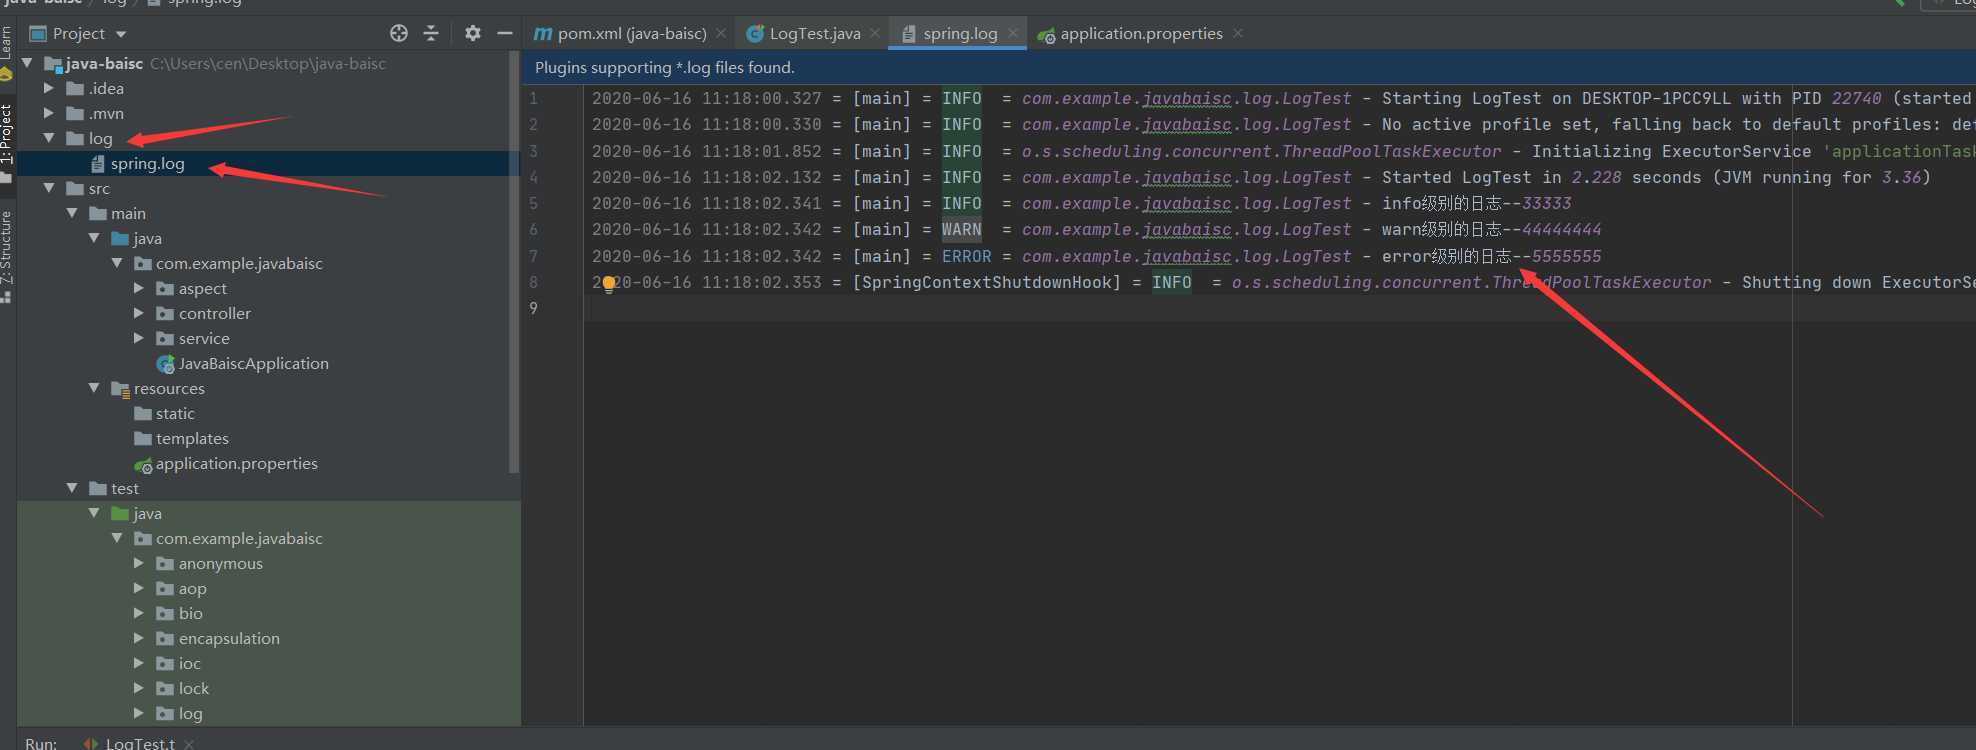Close the pom.xml tab
This screenshot has width=1976, height=750.
[721, 33]
